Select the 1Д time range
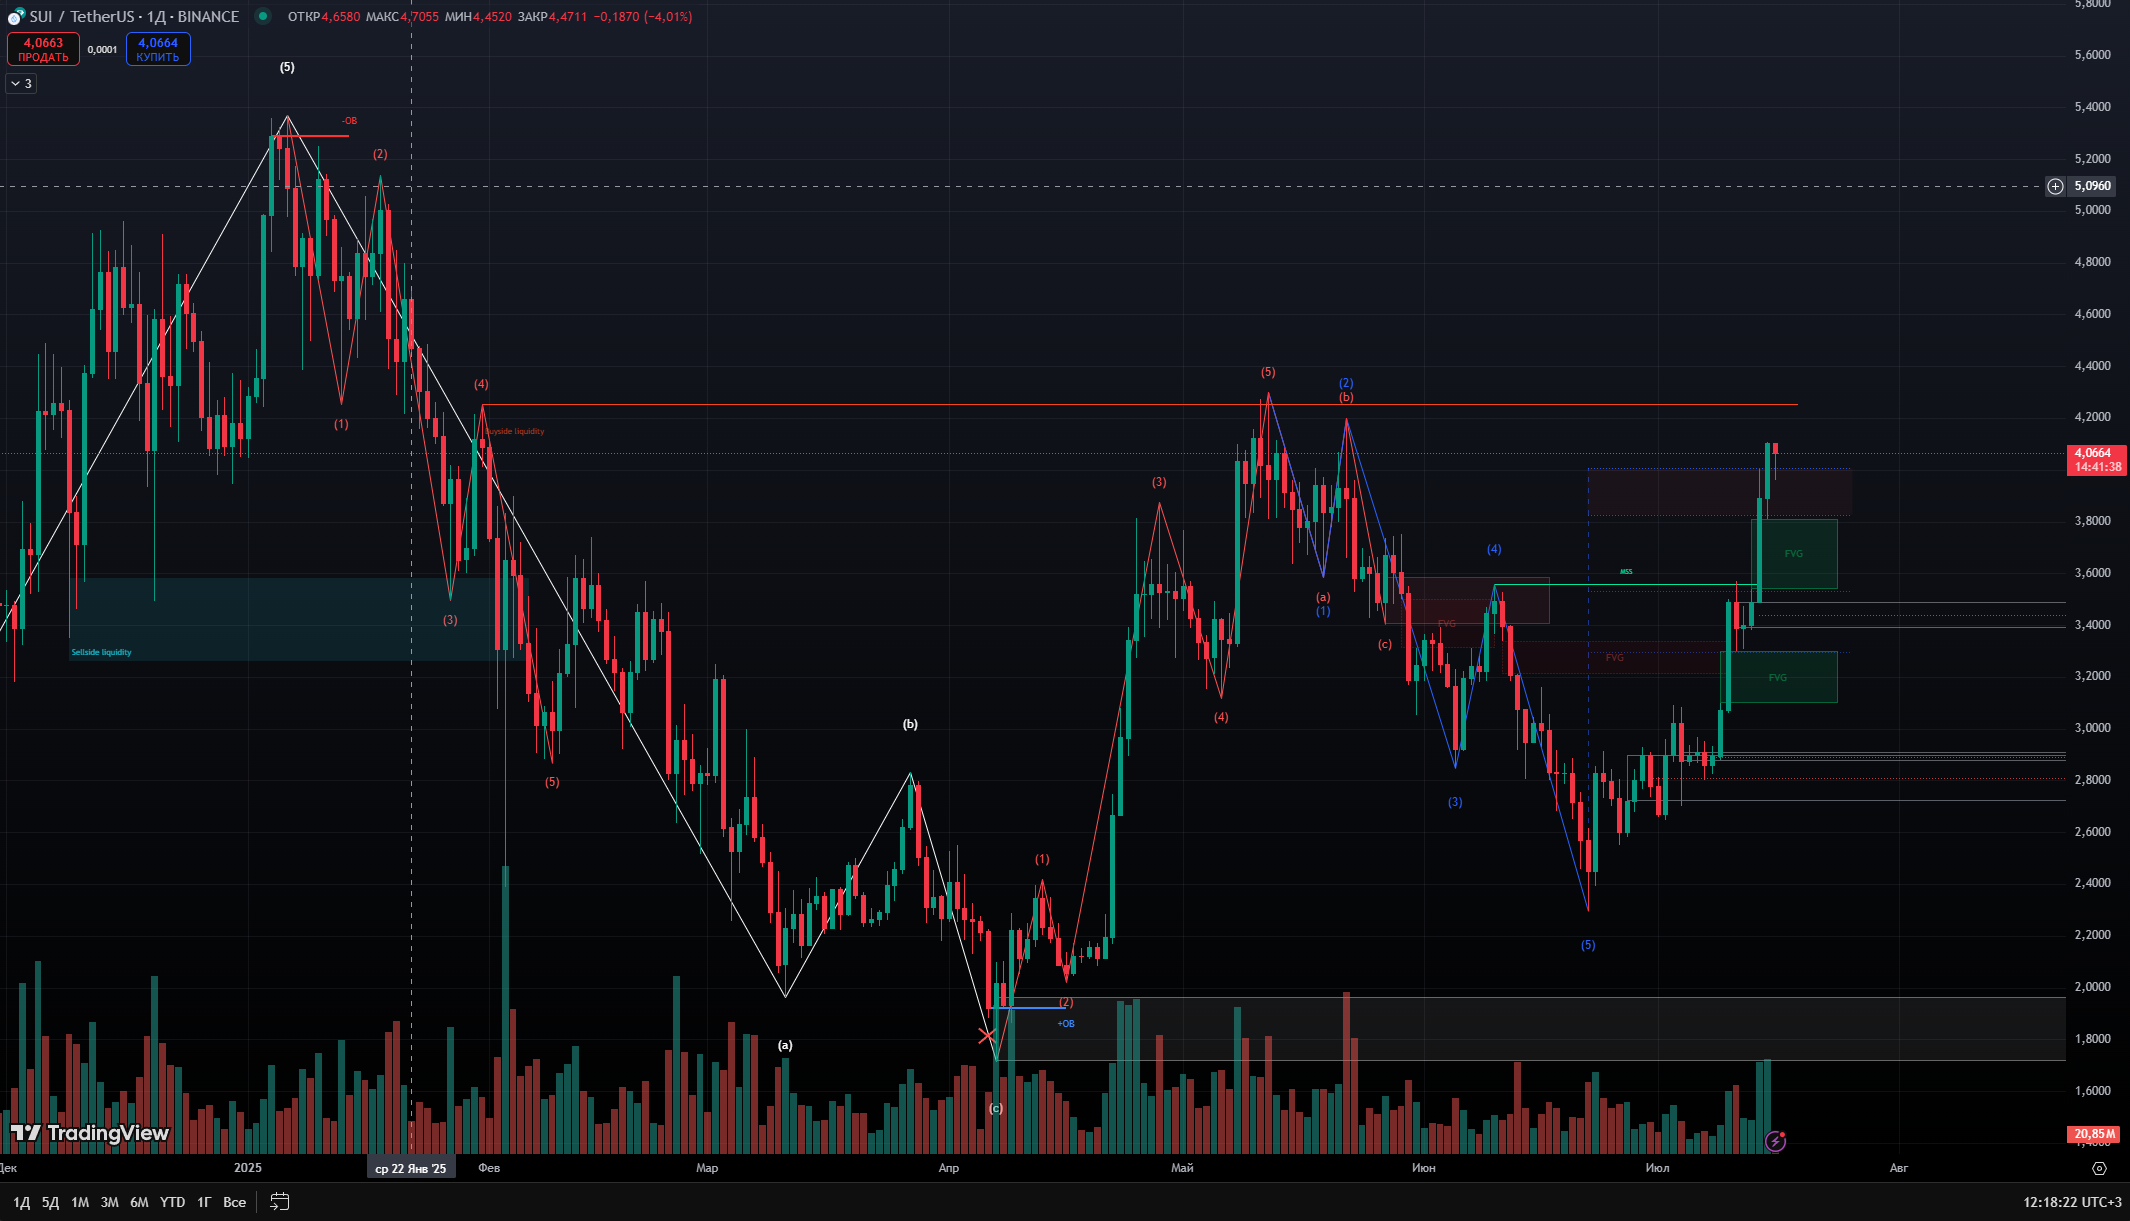This screenshot has width=2130, height=1221. point(21,1202)
